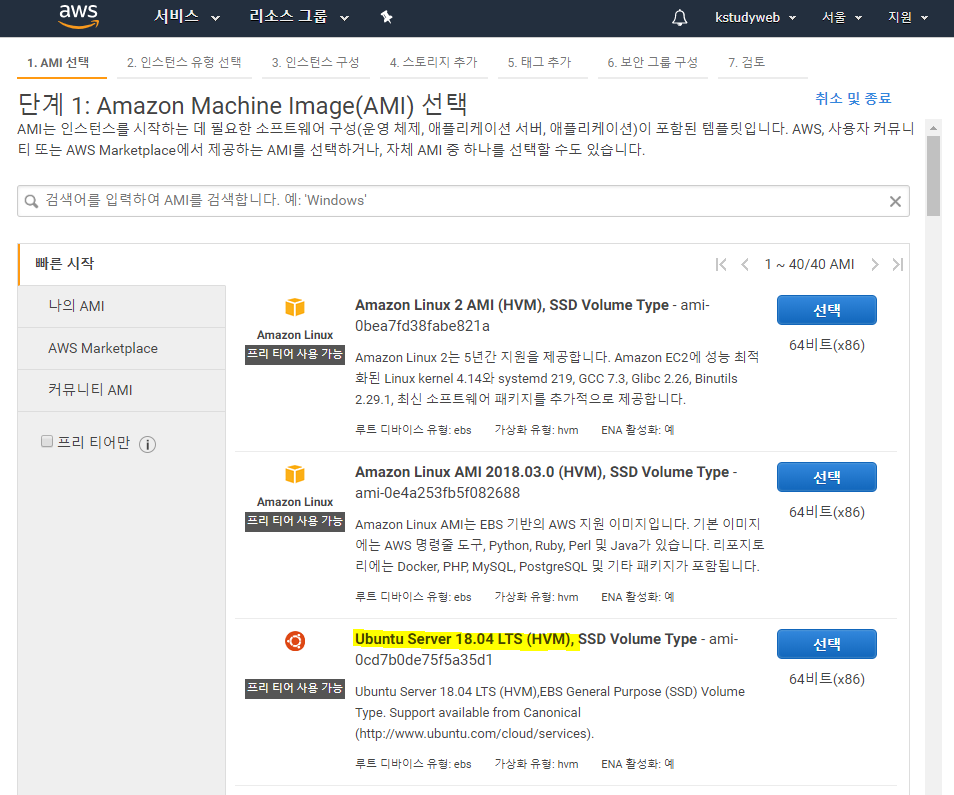
Task: Go to the 2. 인스턴스 유형 선택 tab
Action: 184,62
